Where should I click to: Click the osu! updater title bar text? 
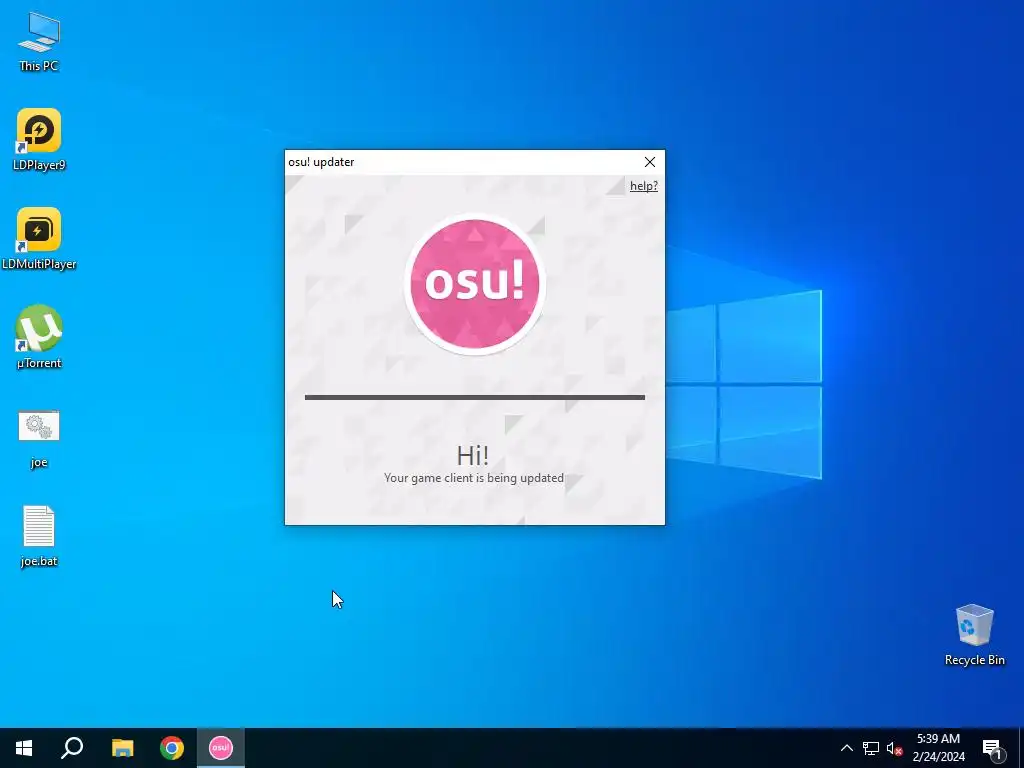[321, 162]
